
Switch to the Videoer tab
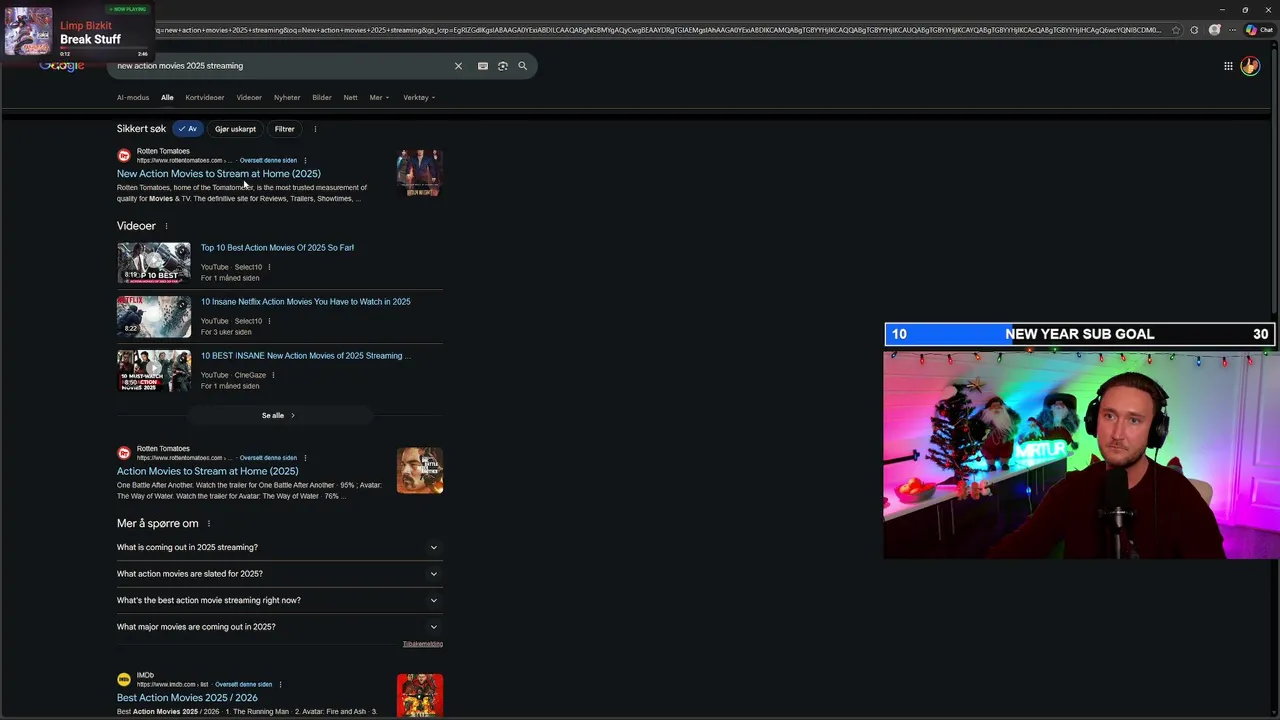point(249,98)
